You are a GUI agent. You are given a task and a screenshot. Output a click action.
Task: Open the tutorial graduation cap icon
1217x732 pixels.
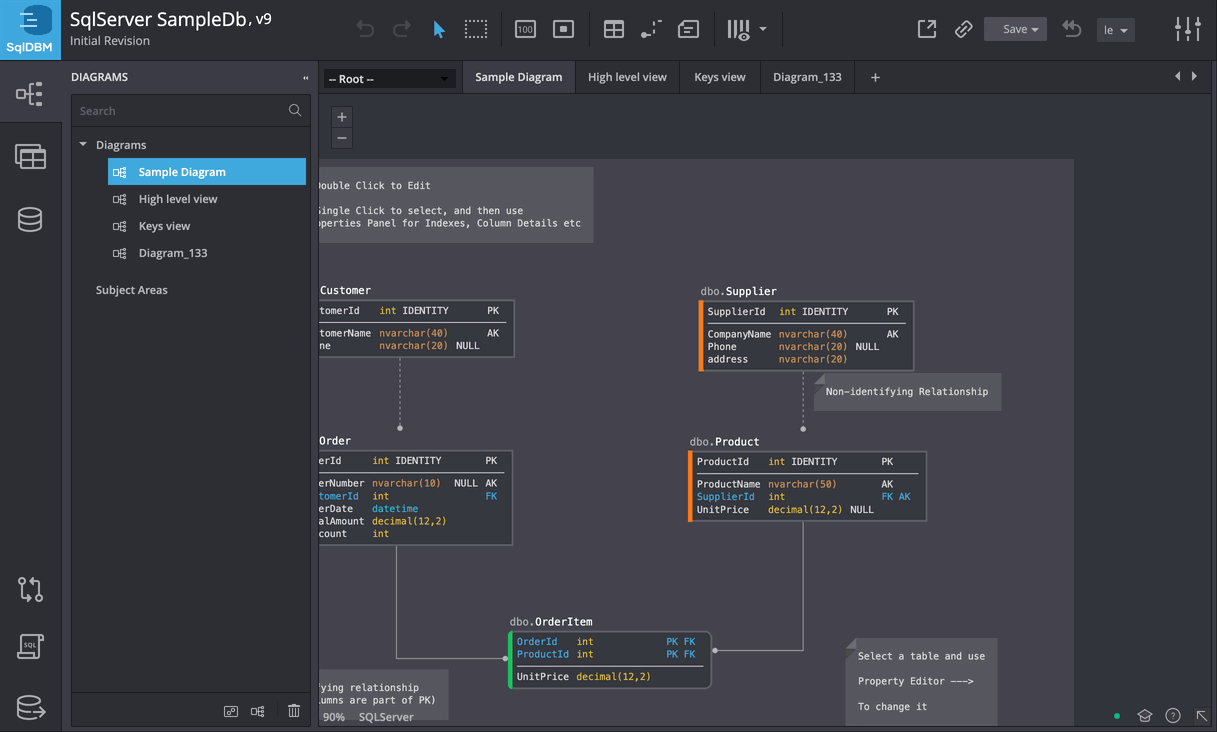pos(1145,715)
